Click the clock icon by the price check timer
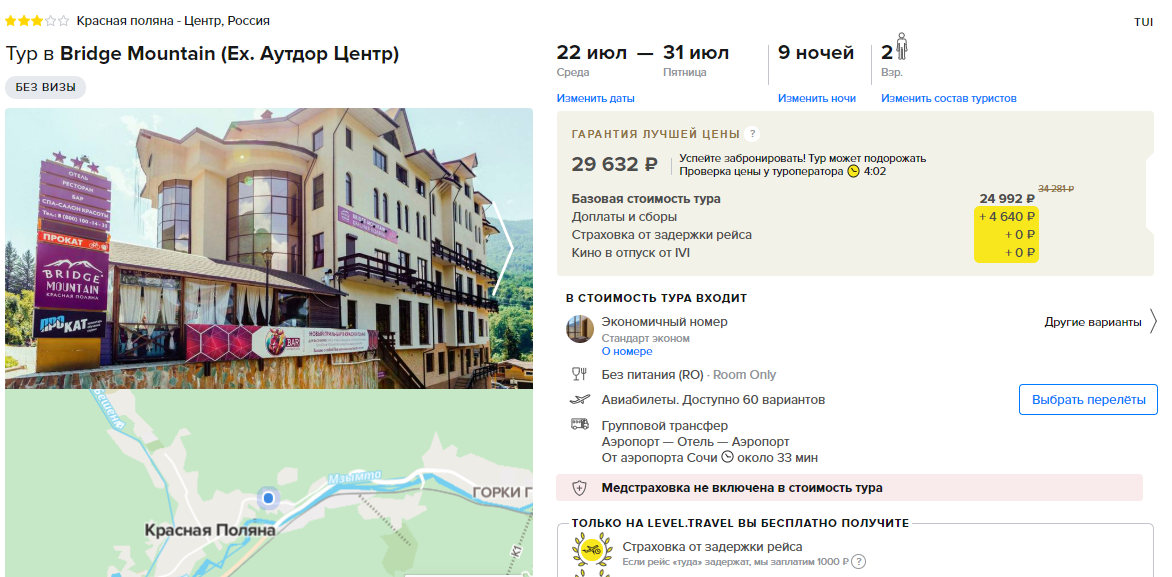 (854, 171)
